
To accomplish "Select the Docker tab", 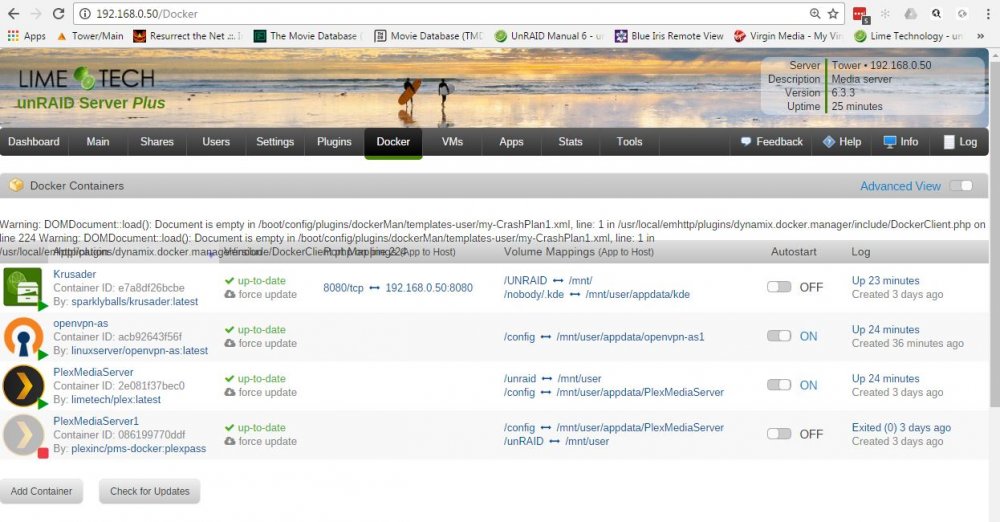I will pos(393,142).
